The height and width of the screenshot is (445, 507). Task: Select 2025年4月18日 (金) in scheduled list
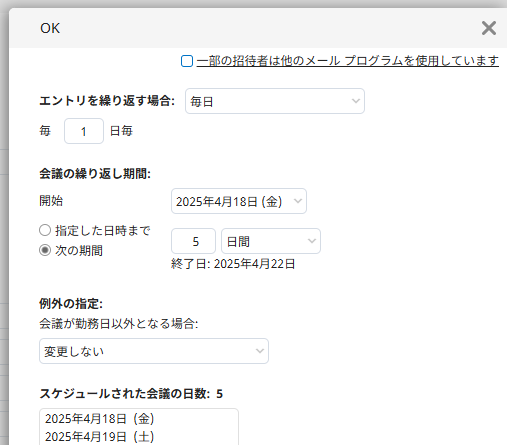pos(100,419)
